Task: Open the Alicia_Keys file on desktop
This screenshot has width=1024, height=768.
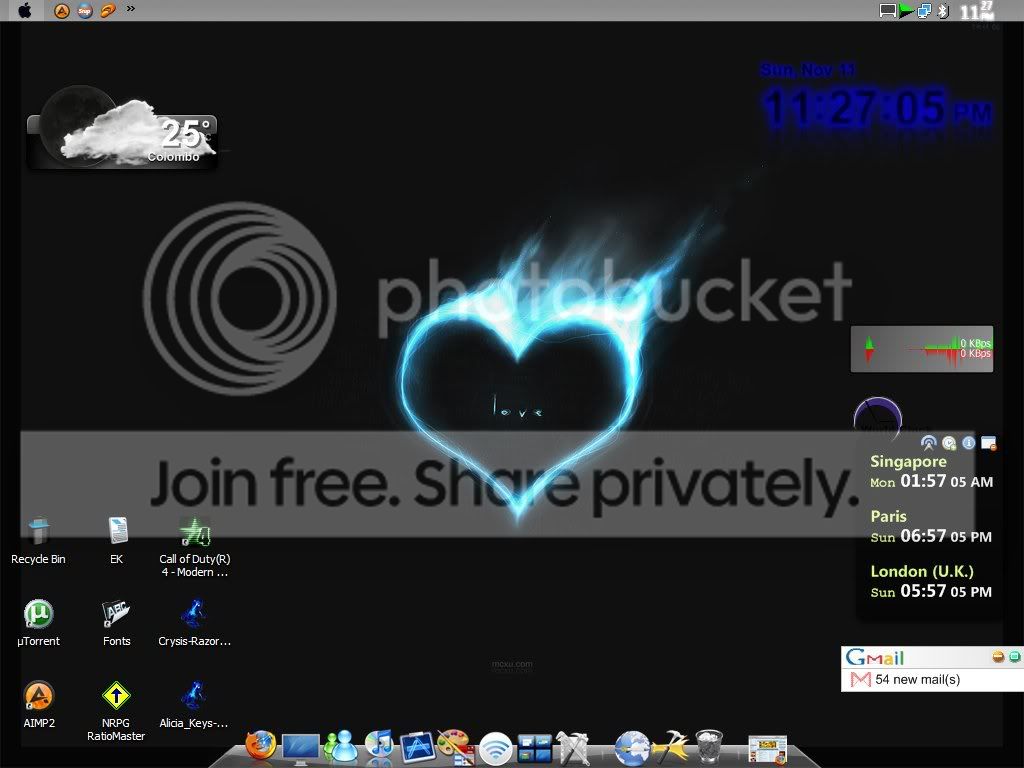Action: click(194, 705)
